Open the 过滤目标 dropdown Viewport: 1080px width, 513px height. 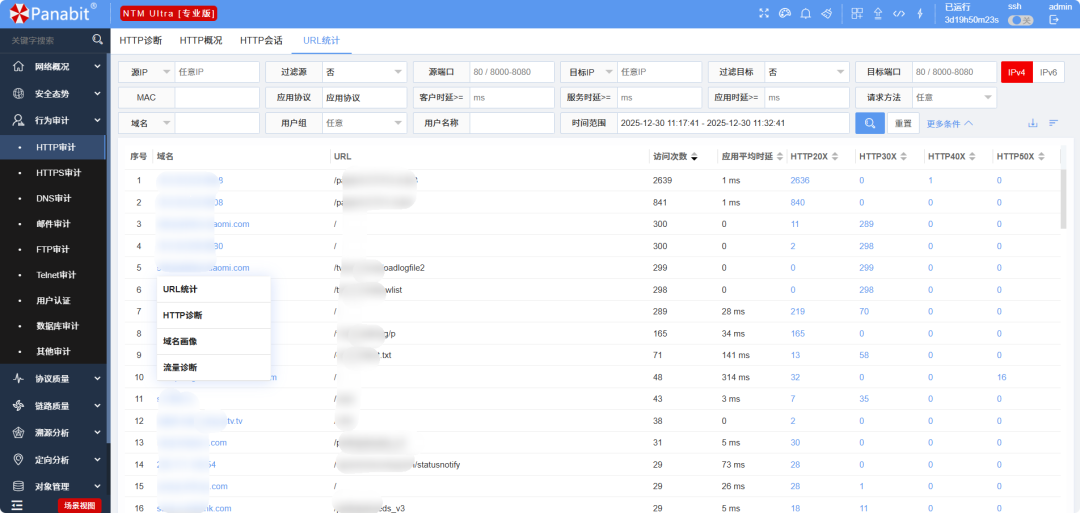pos(807,72)
